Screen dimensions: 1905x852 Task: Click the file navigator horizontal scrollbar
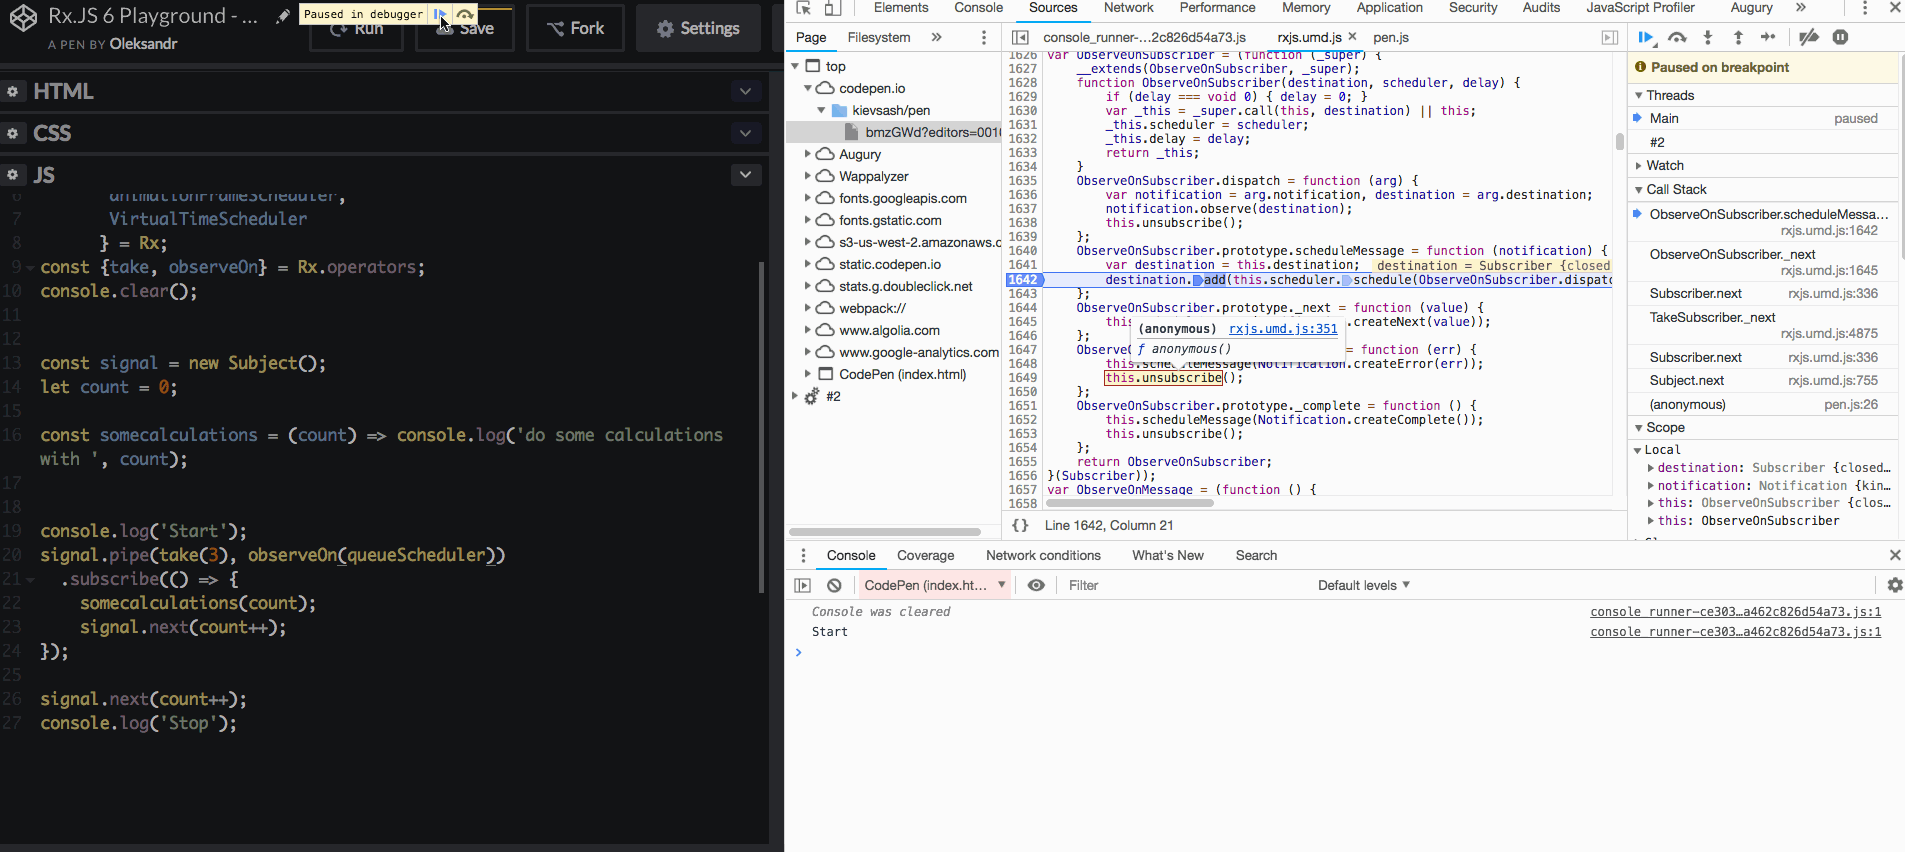[x=884, y=532]
